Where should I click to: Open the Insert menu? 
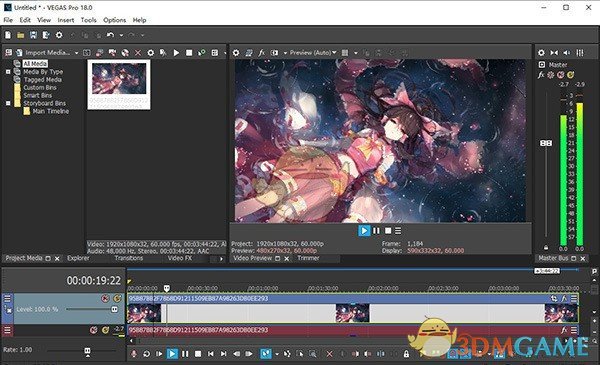(66, 20)
